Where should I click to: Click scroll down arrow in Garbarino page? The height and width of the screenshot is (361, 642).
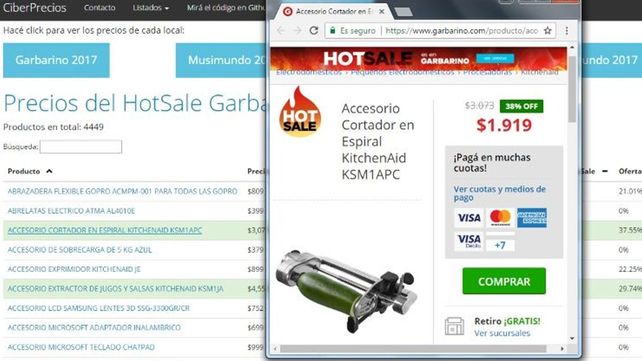coord(572,338)
